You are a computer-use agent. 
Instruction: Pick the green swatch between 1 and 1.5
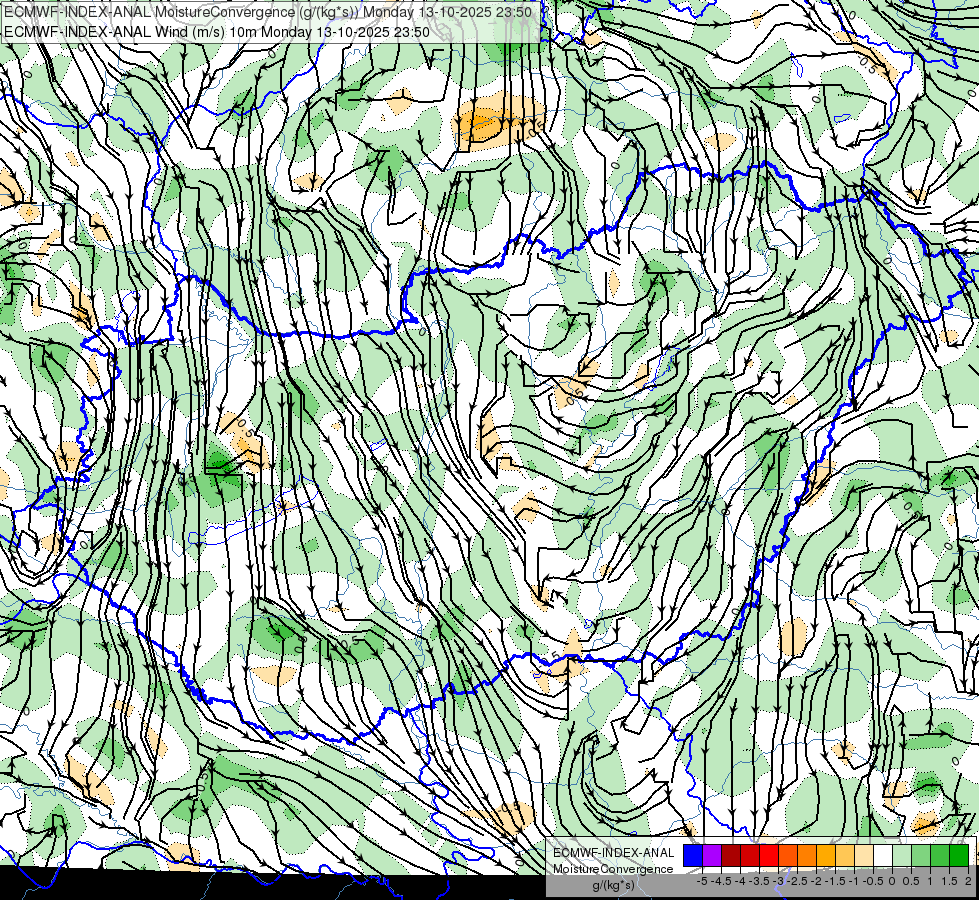pyautogui.click(x=940, y=856)
